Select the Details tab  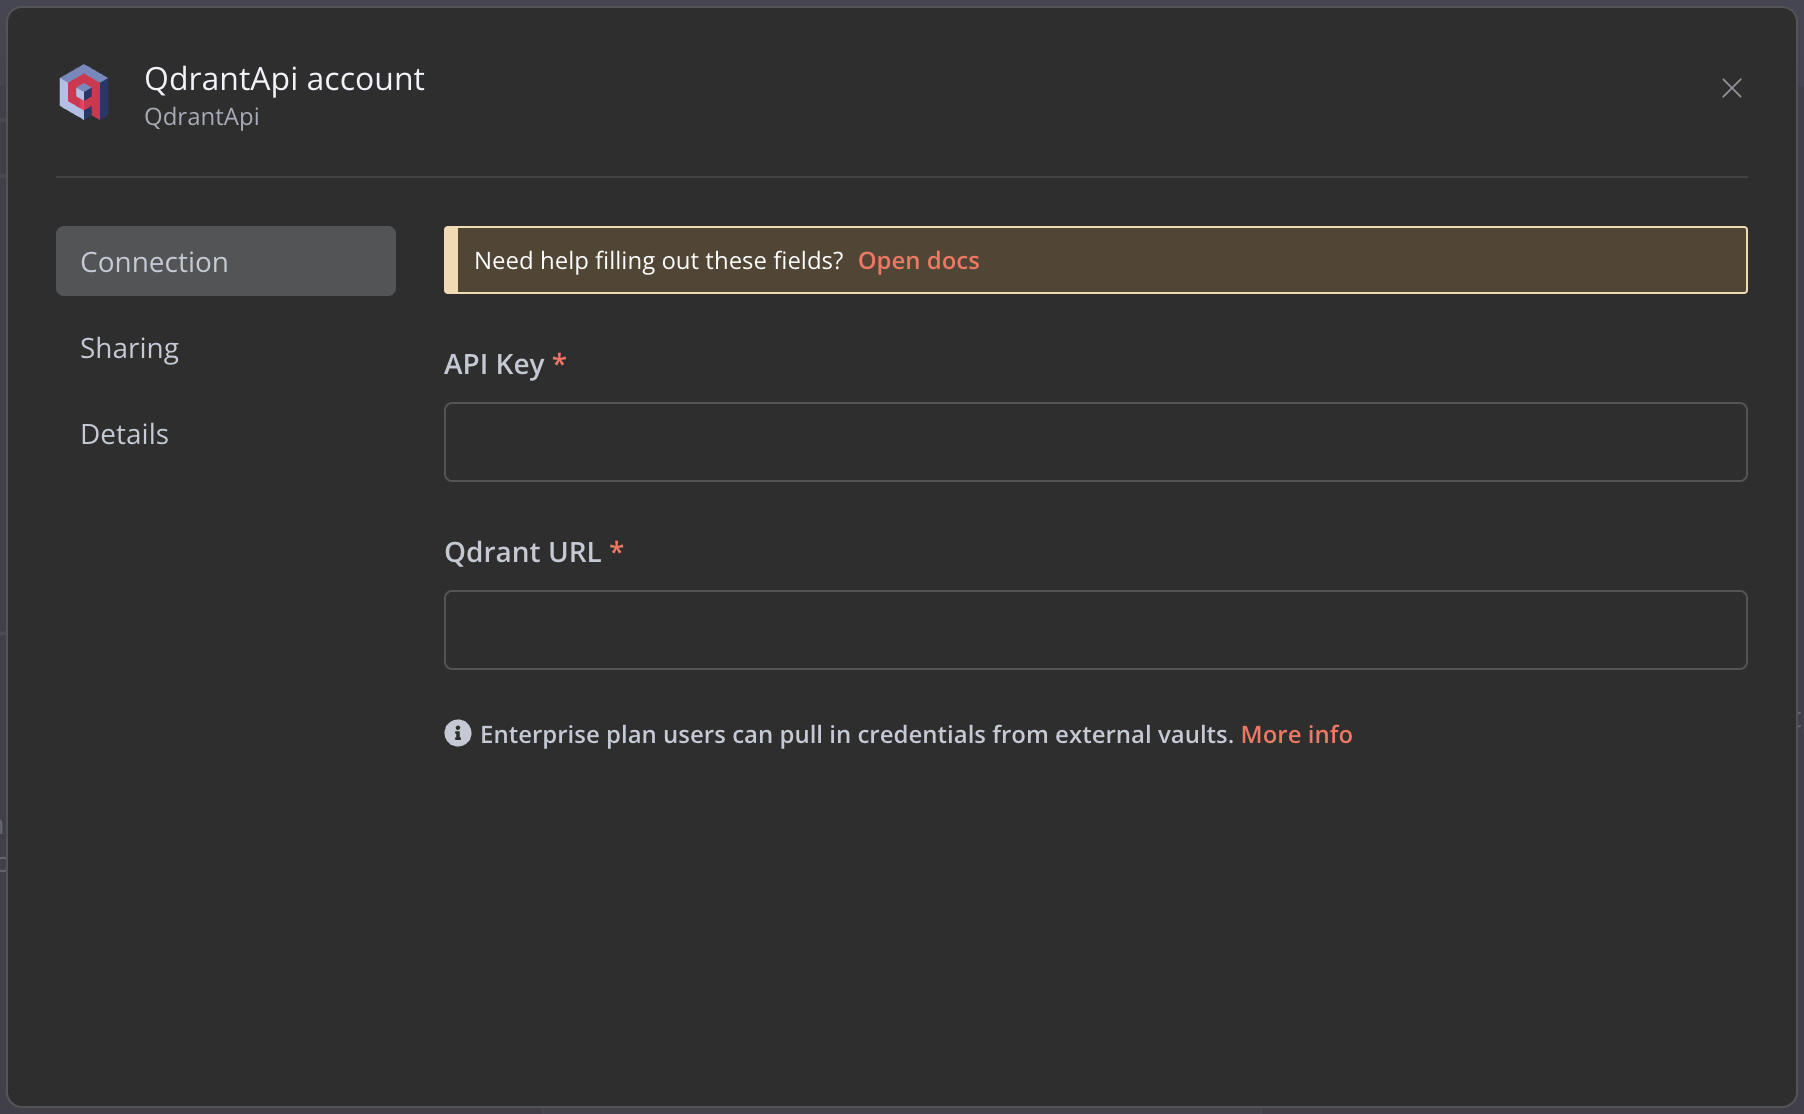[x=124, y=434]
